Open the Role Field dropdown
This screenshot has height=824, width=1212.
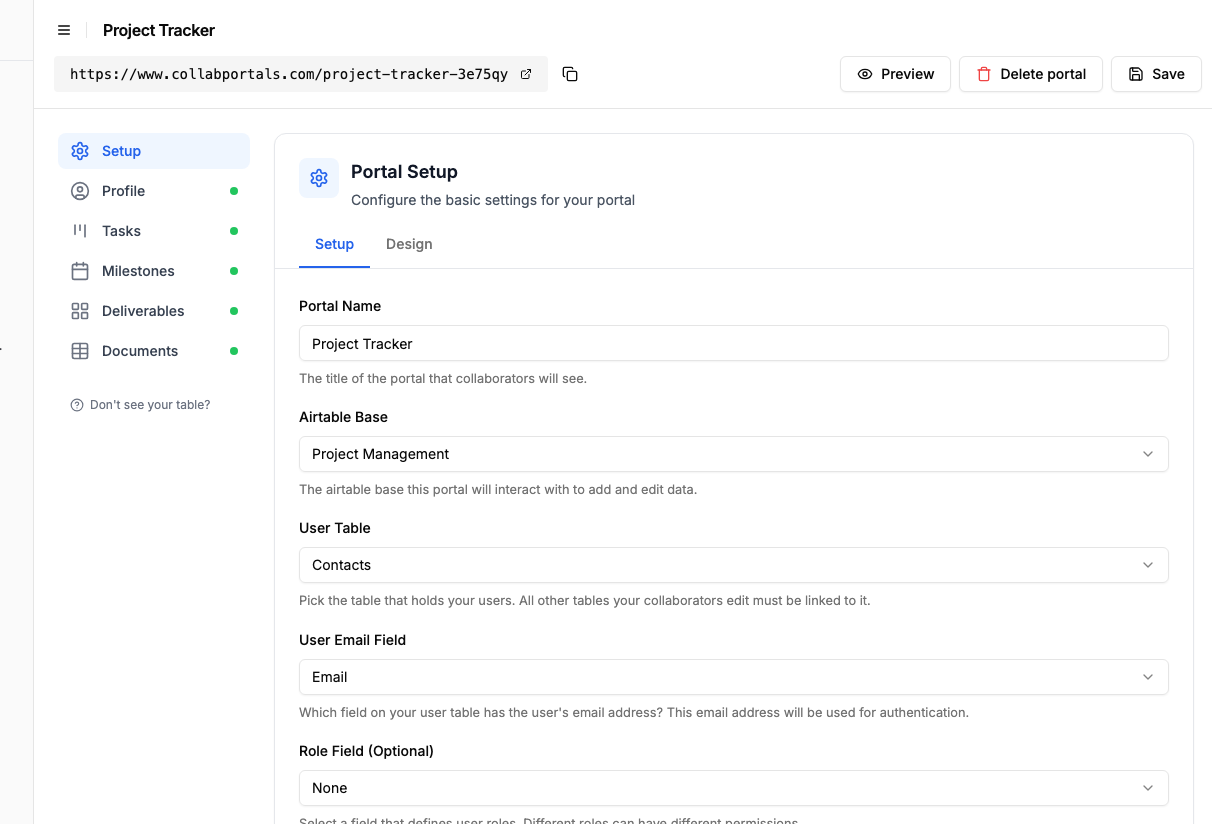pos(733,788)
